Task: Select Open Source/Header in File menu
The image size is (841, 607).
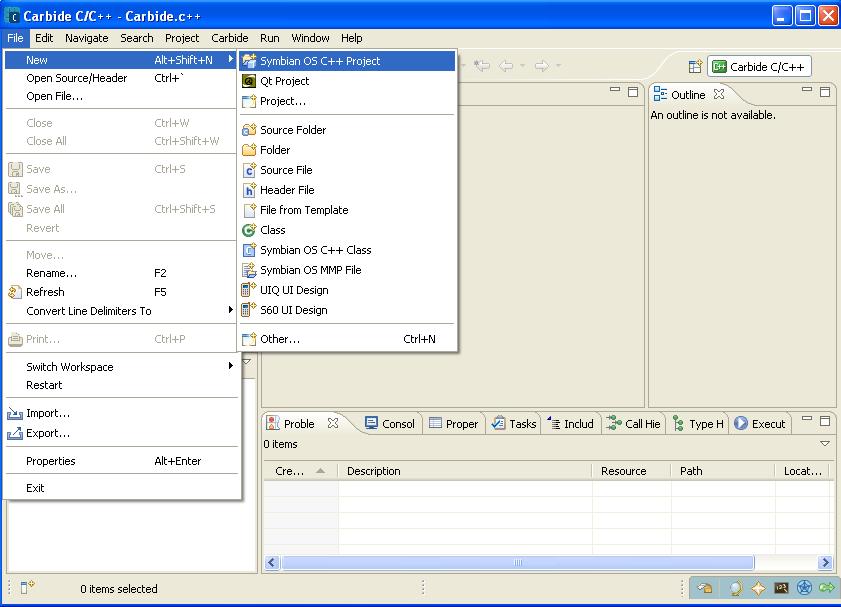Action: point(121,78)
